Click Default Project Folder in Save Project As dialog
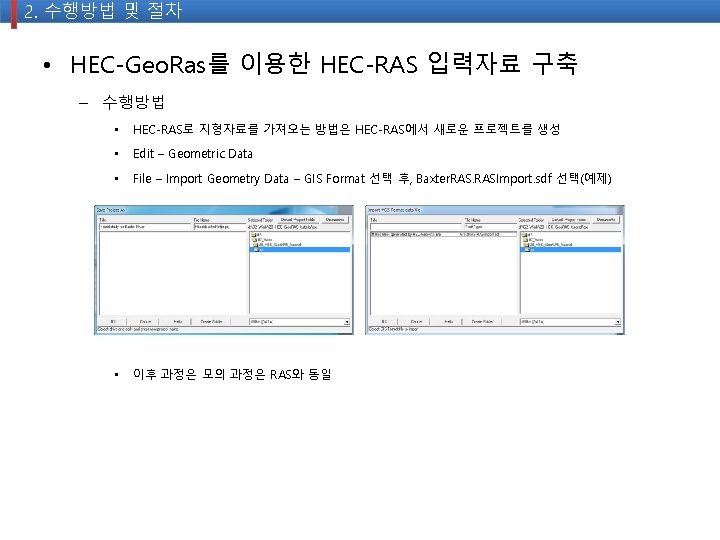 (298, 219)
